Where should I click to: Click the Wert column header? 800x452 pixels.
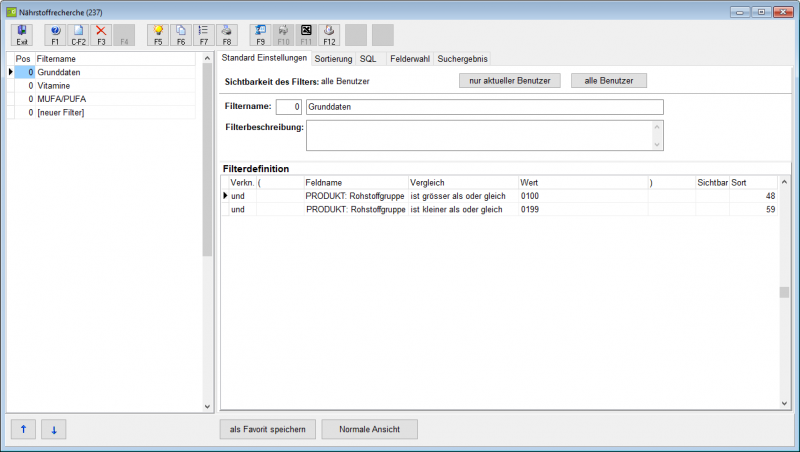583,183
